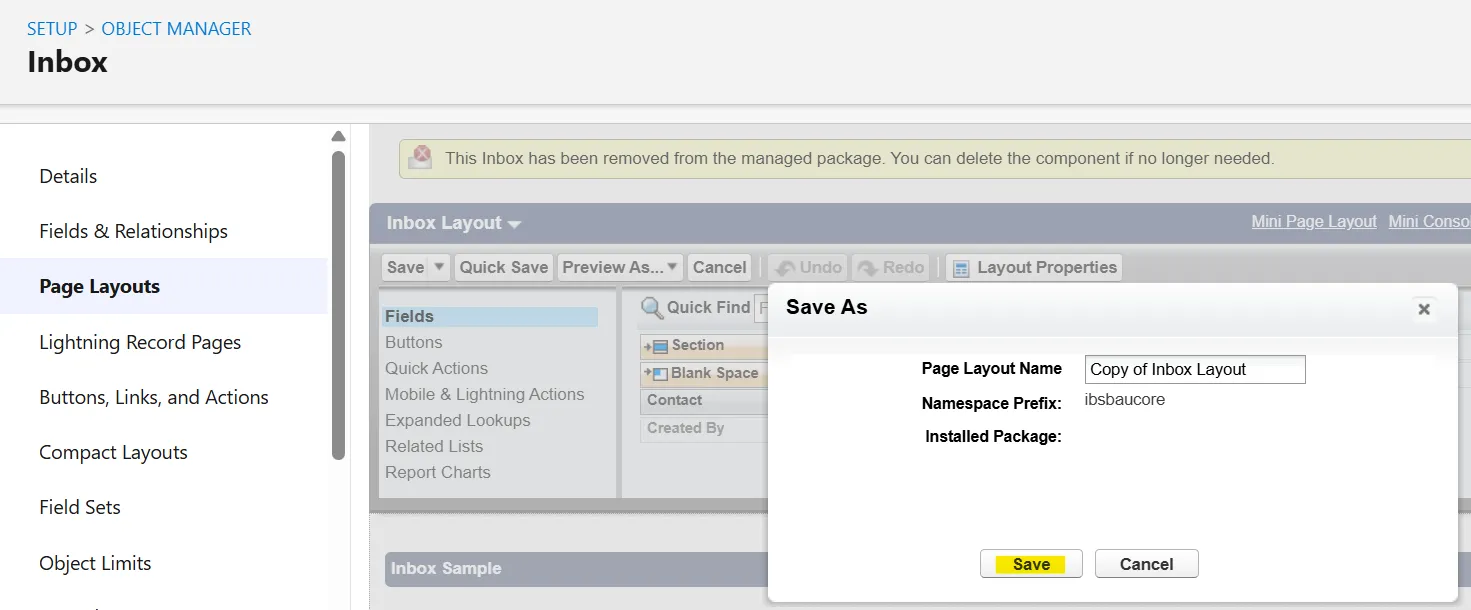
Task: Open Layout Properties from the toolbar
Action: (x=1035, y=267)
